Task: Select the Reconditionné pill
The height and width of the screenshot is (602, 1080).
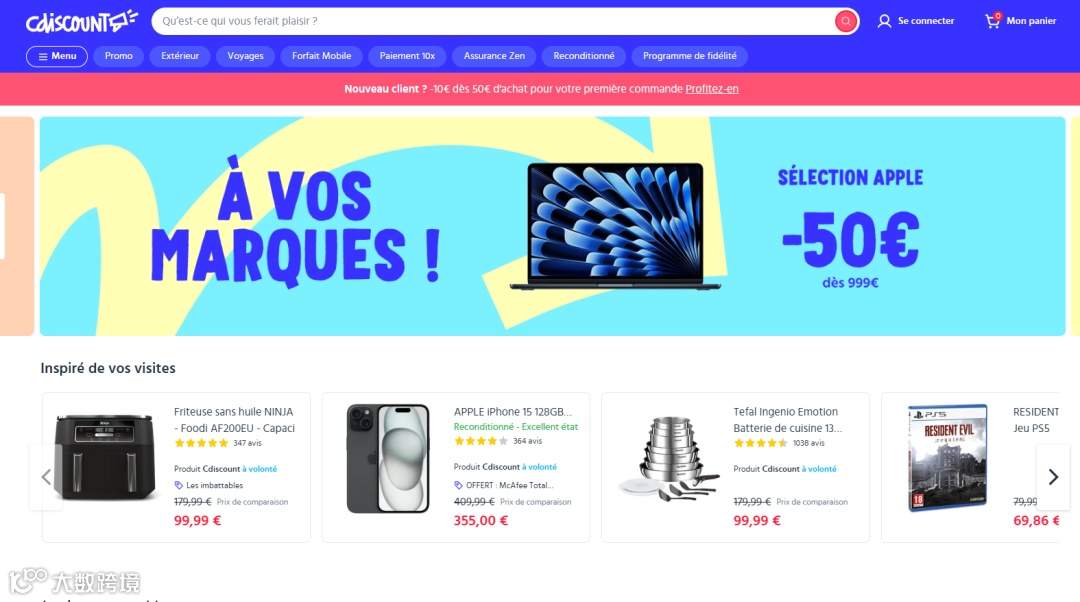Action: pyautogui.click(x=583, y=56)
